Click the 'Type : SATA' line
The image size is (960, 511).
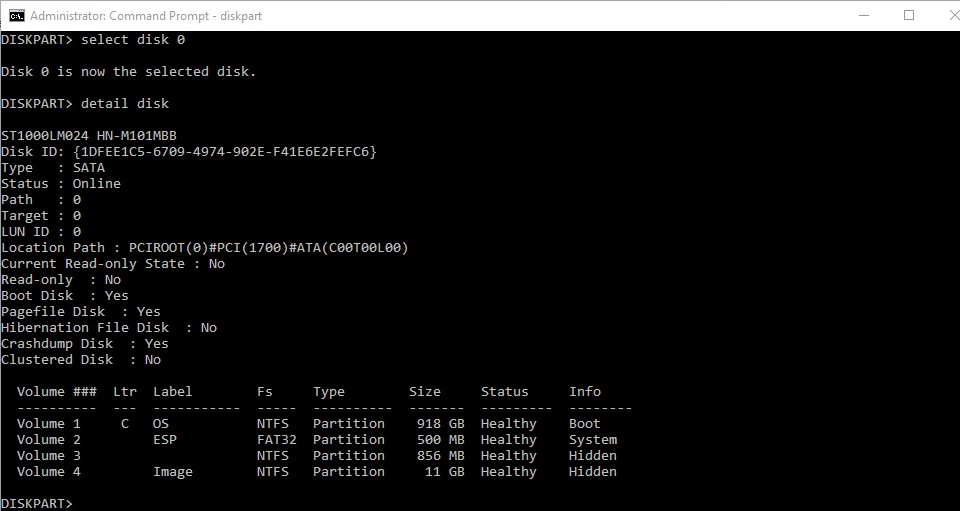(53, 168)
